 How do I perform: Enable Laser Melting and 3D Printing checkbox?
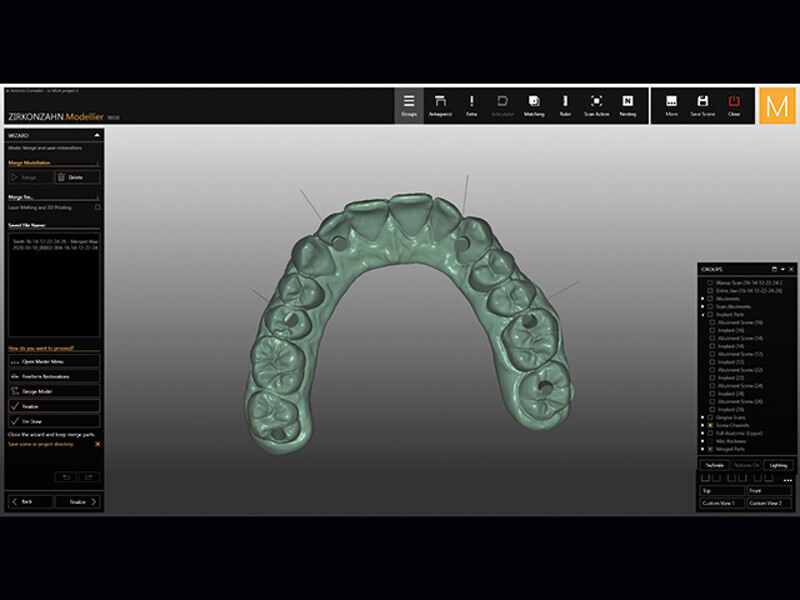(97, 207)
